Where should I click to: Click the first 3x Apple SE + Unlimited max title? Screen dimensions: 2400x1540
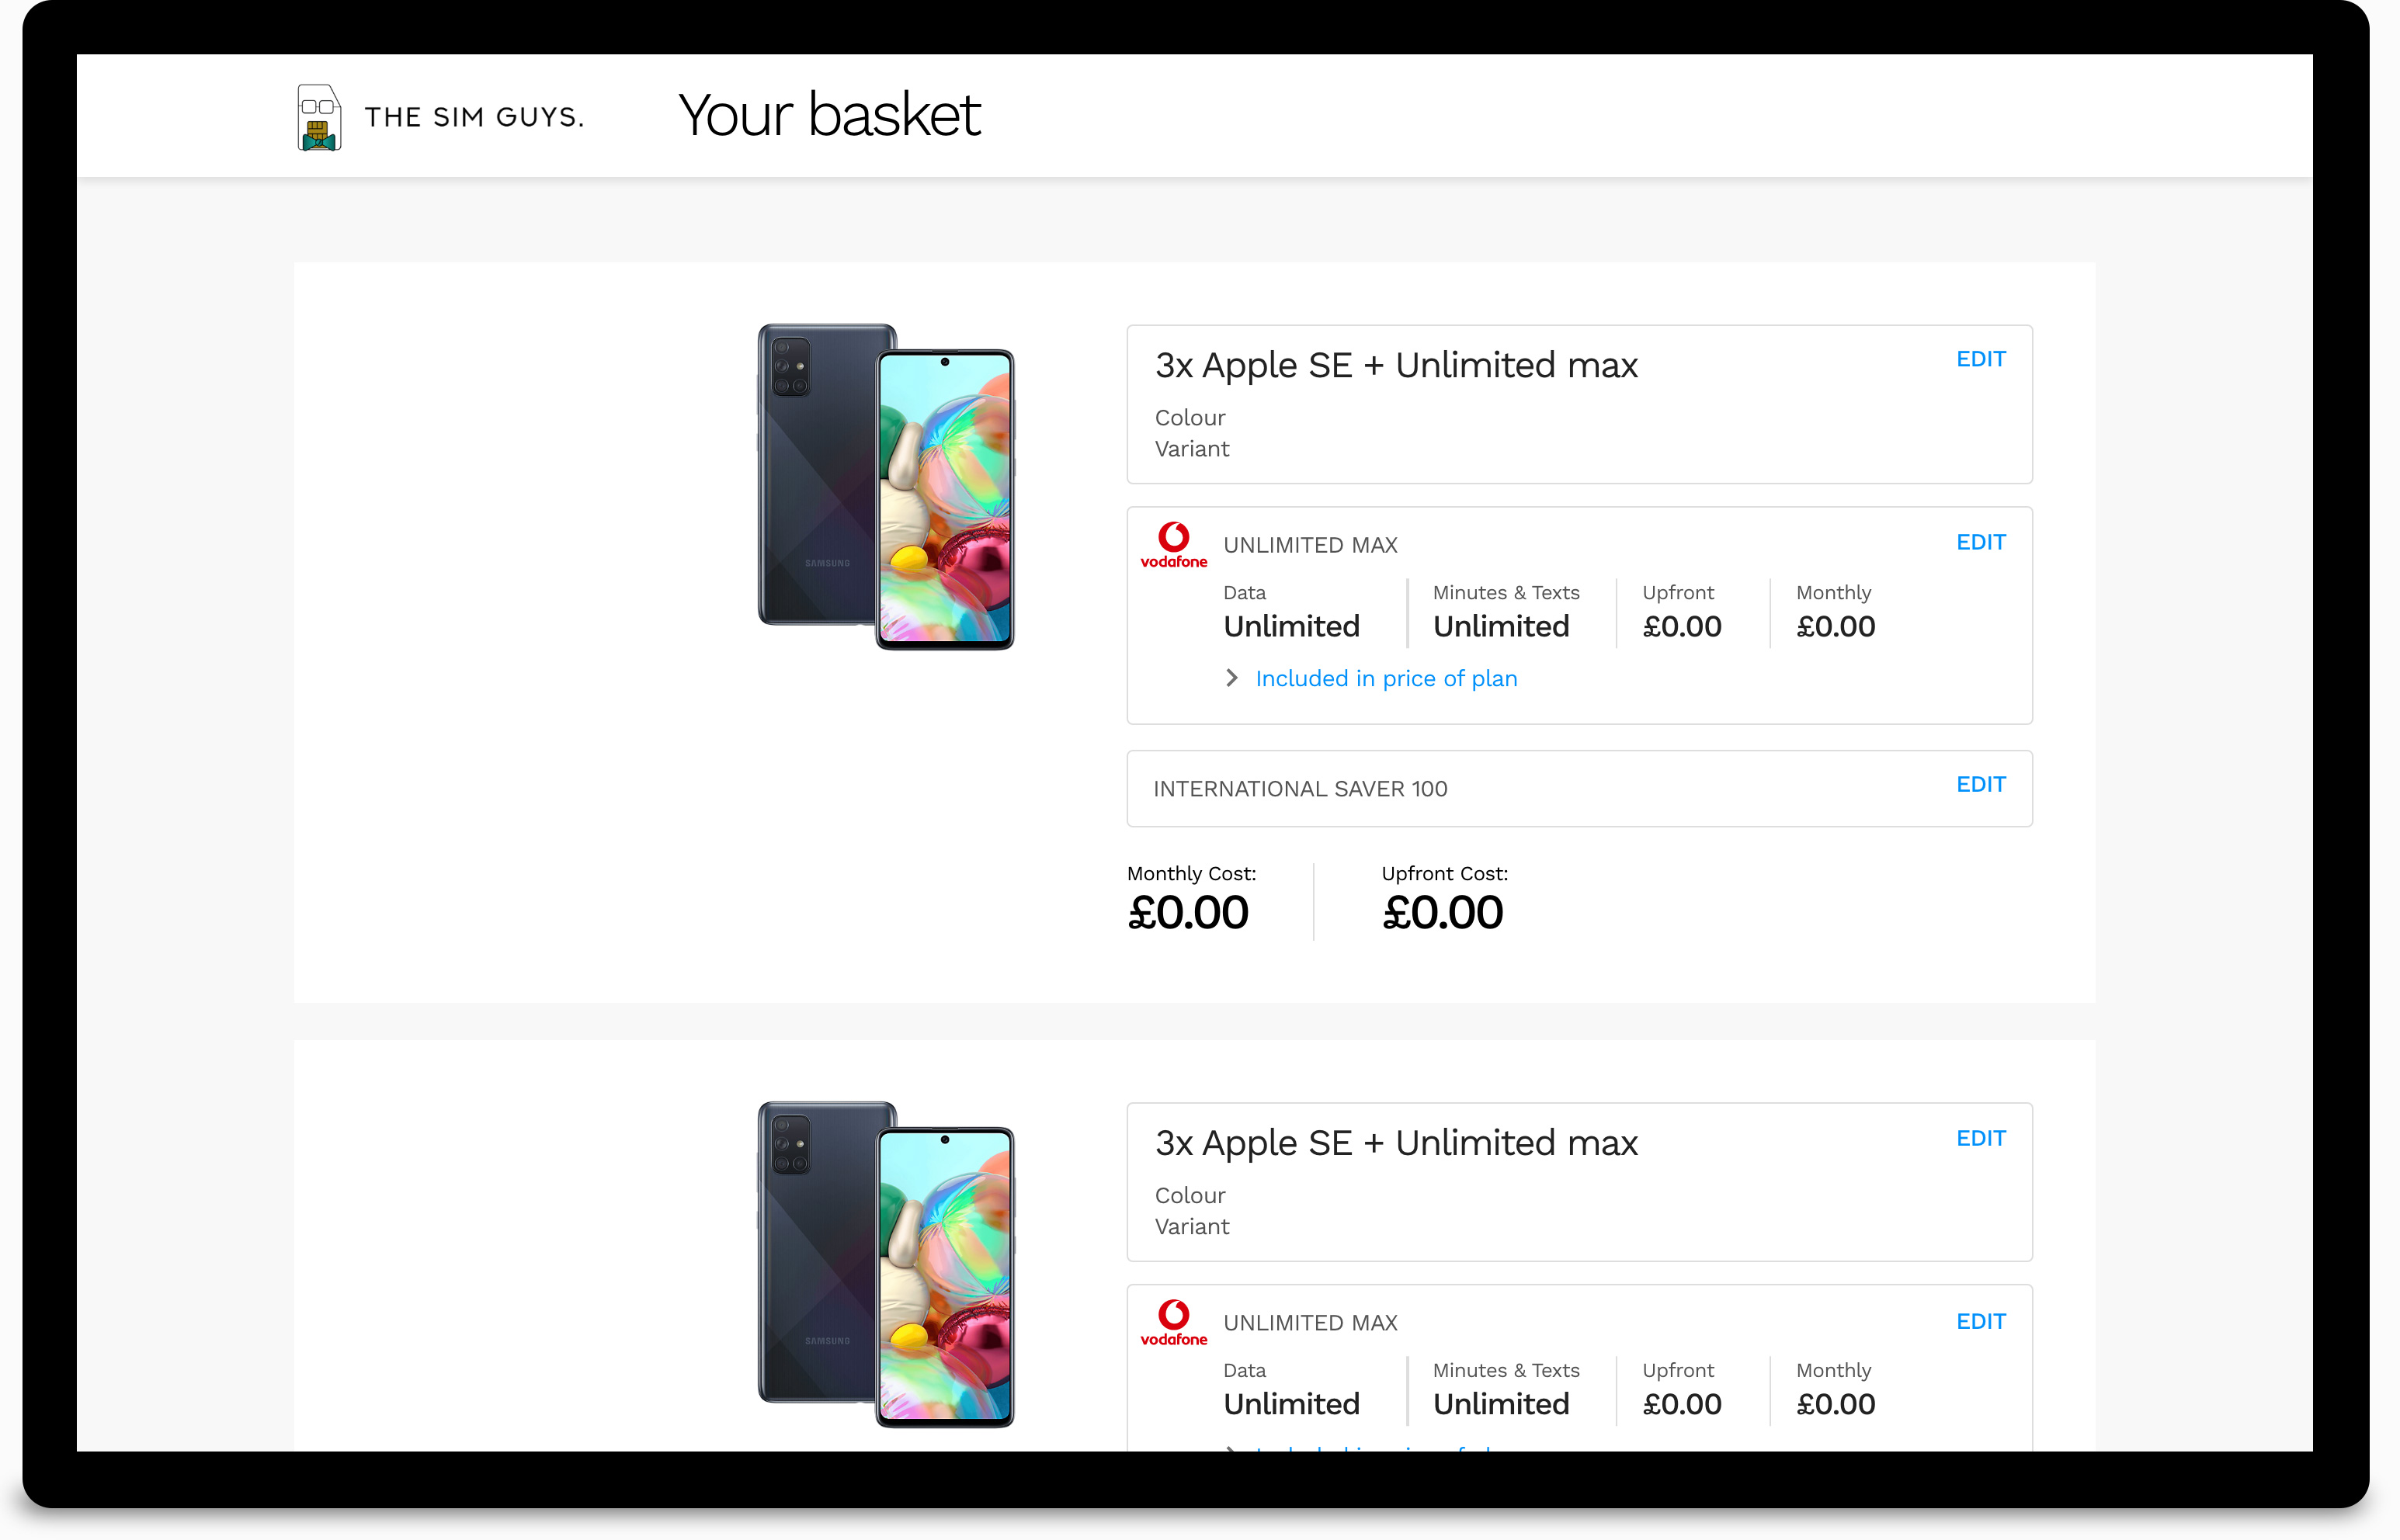point(1396,366)
